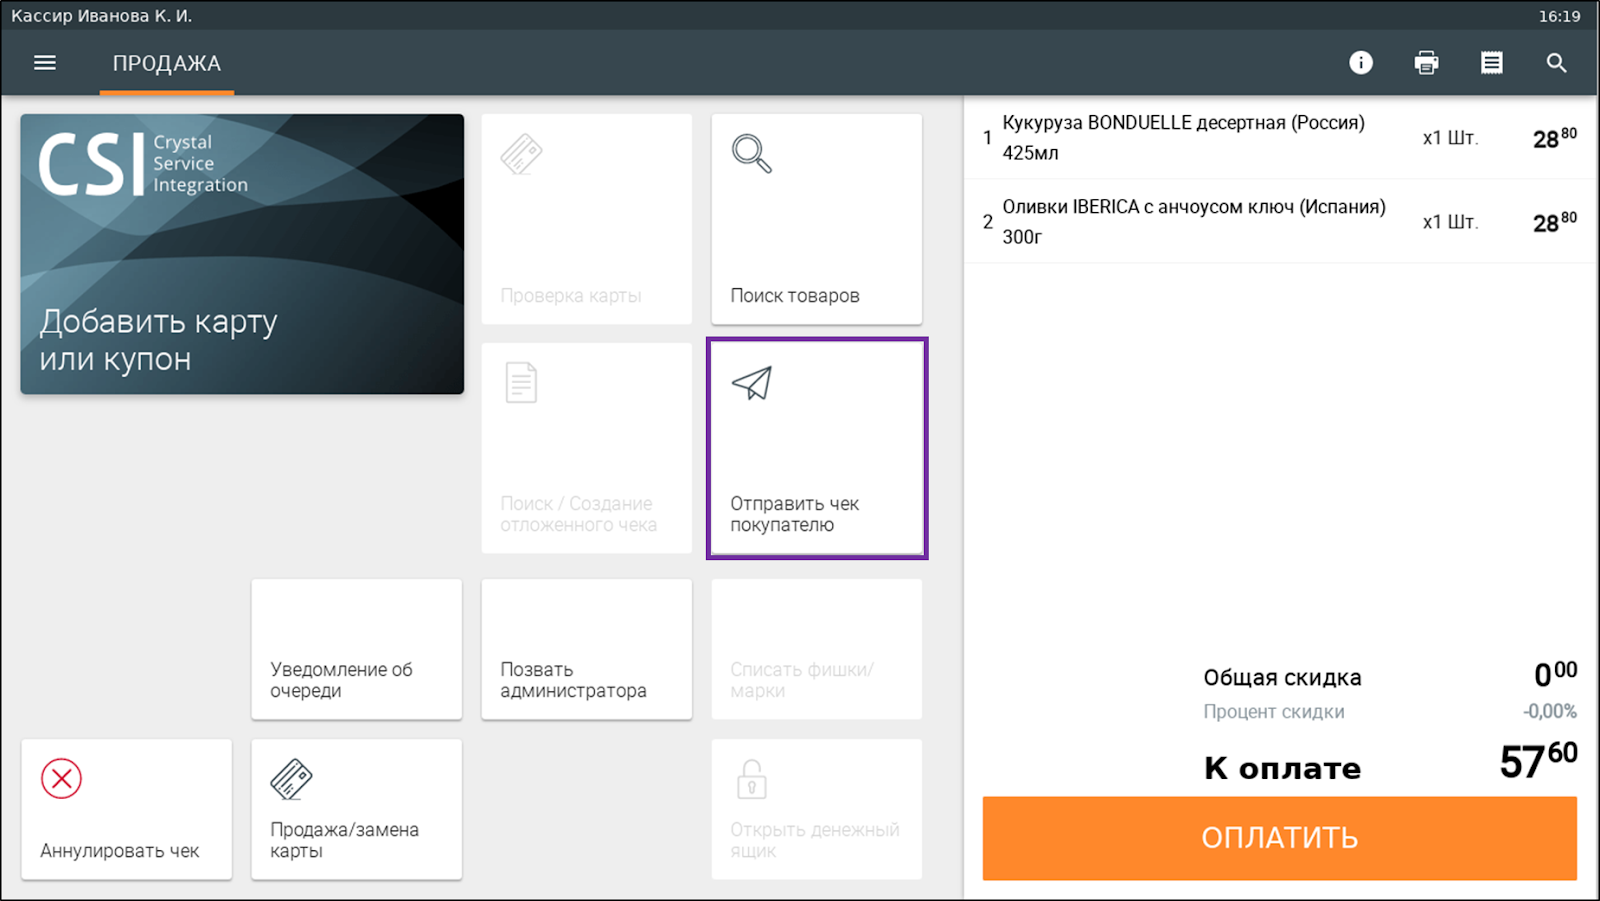The image size is (1600, 901).
Task: Click the x1 Шт. quantity of Кукуруза
Action: point(1450,138)
